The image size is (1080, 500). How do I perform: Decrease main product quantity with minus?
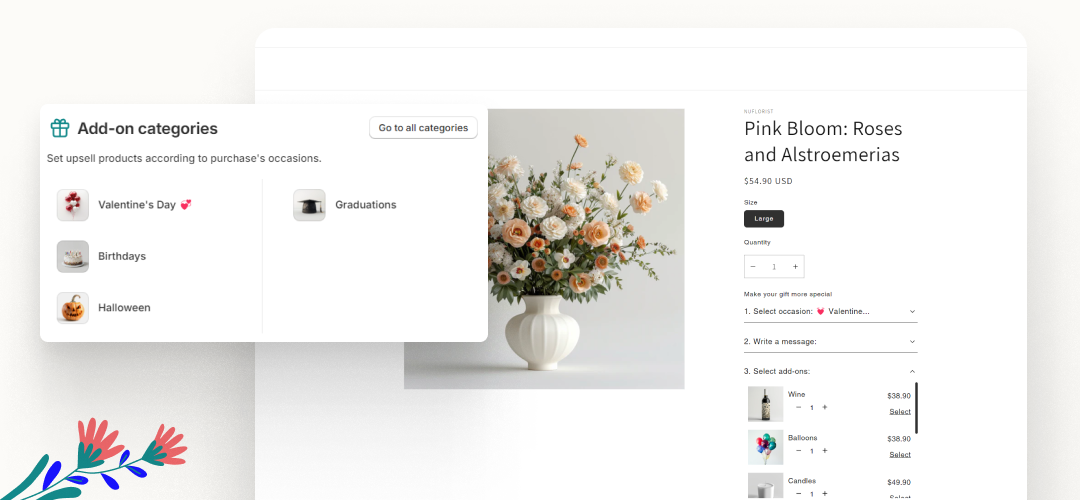753,267
